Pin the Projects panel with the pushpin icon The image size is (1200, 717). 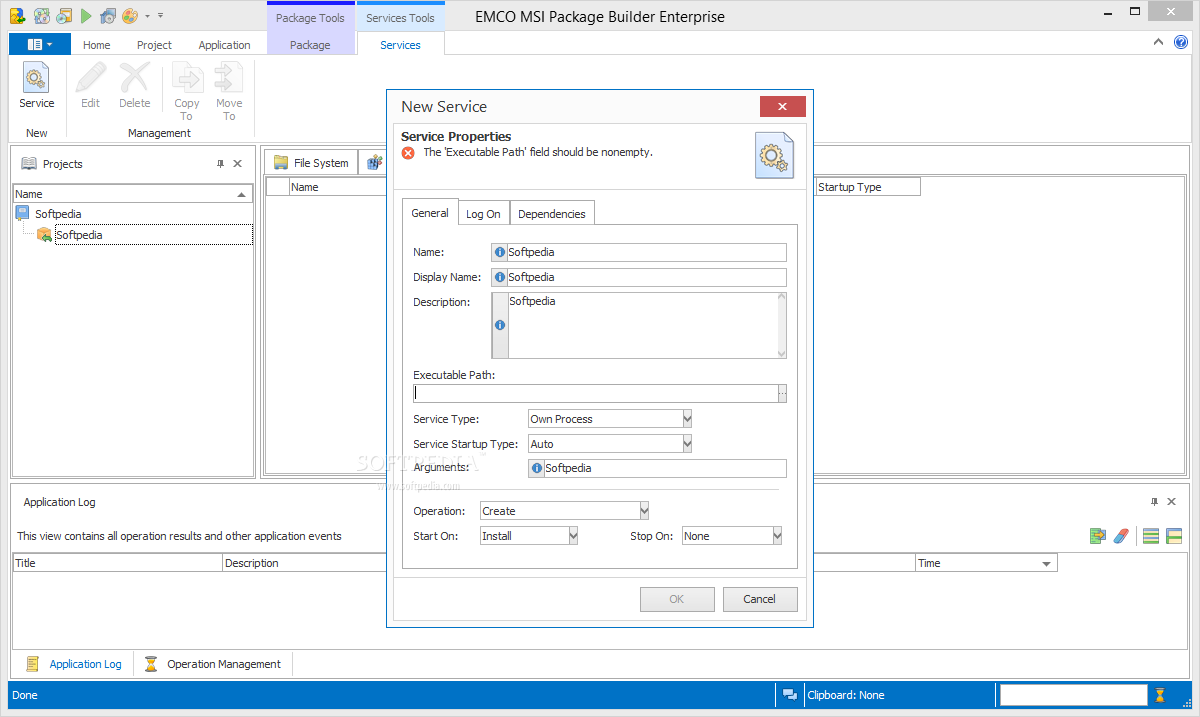click(221, 164)
